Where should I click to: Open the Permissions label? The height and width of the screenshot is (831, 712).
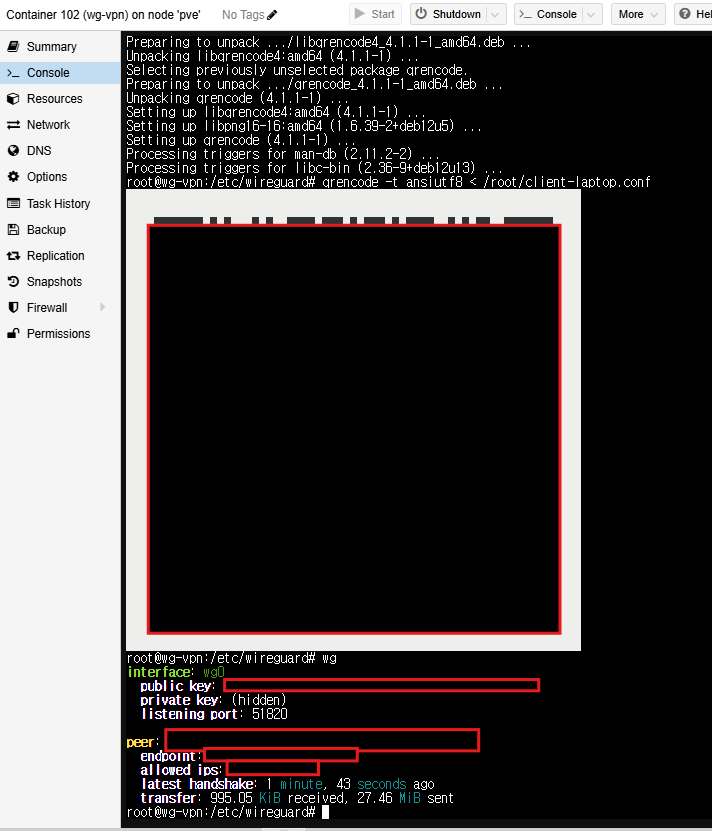58,333
